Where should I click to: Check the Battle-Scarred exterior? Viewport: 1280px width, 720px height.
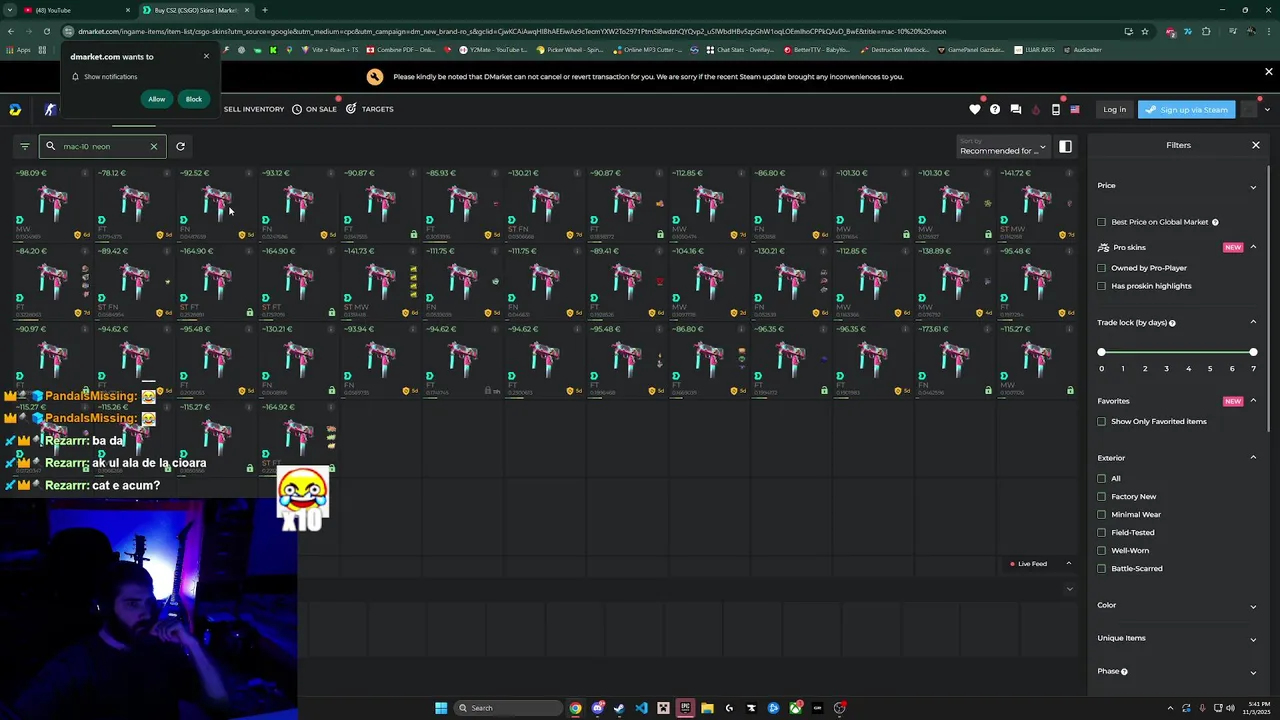(x=1102, y=568)
